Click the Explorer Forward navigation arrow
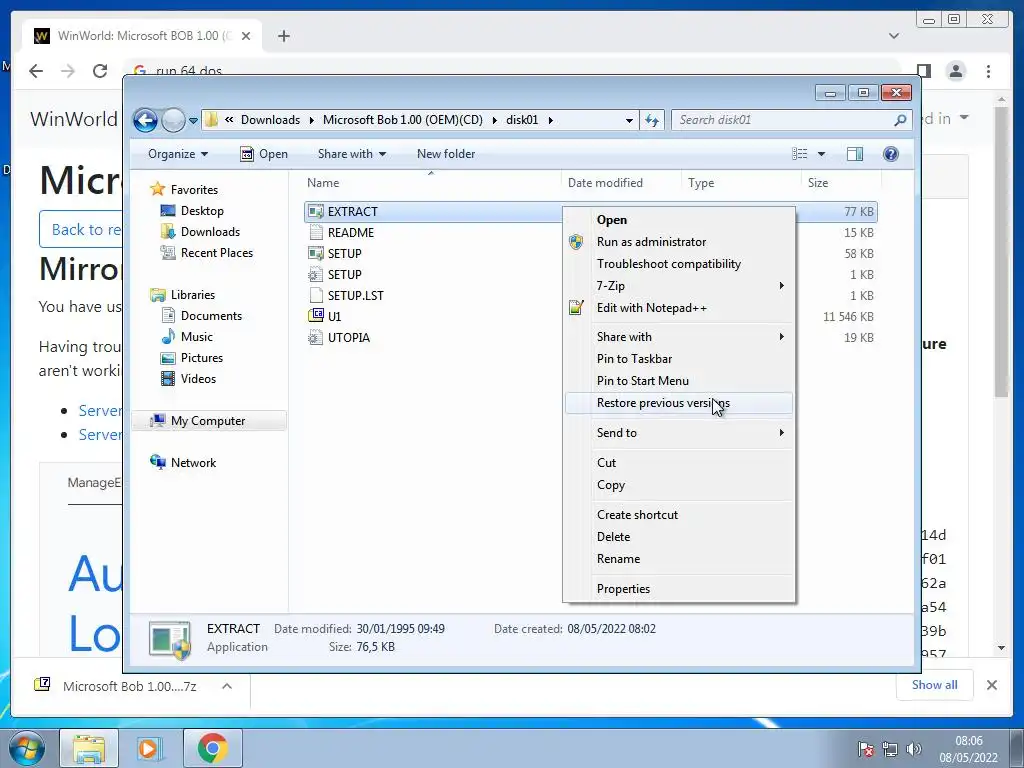Image resolution: width=1024 pixels, height=768 pixels. (173, 120)
